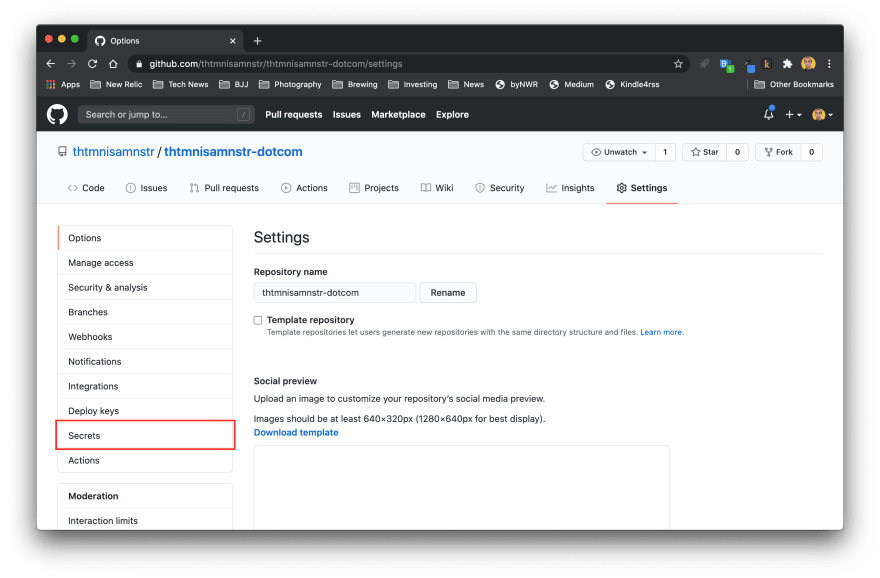Click the Rename button

pyautogui.click(x=448, y=293)
